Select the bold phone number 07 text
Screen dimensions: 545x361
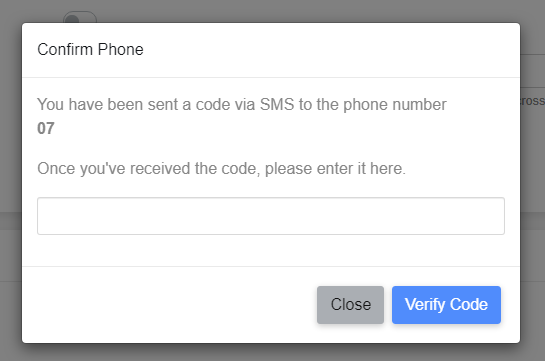[x=46, y=128]
